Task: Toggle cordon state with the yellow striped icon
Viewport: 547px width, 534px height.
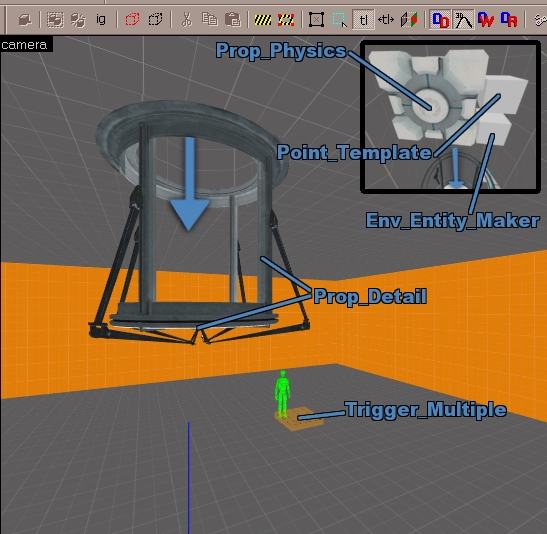Action: tap(263, 20)
